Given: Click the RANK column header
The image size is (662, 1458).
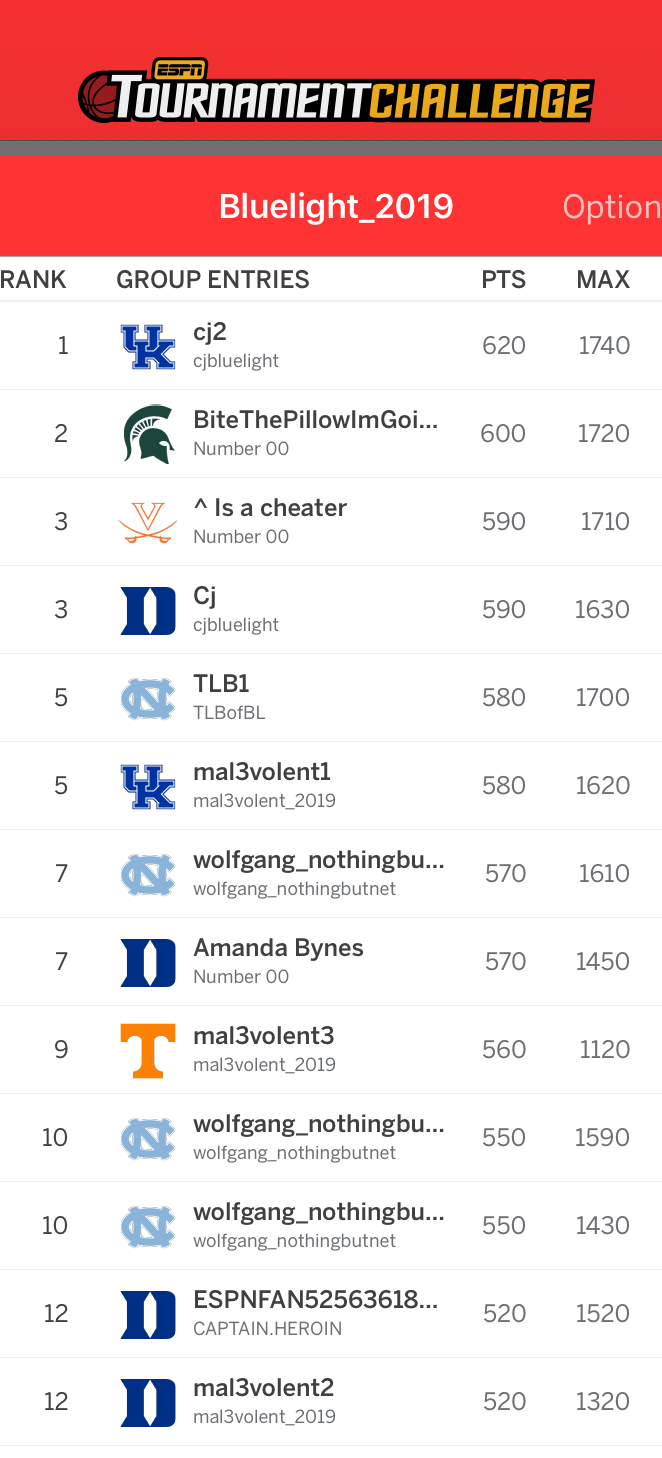Looking at the screenshot, I should 33,280.
